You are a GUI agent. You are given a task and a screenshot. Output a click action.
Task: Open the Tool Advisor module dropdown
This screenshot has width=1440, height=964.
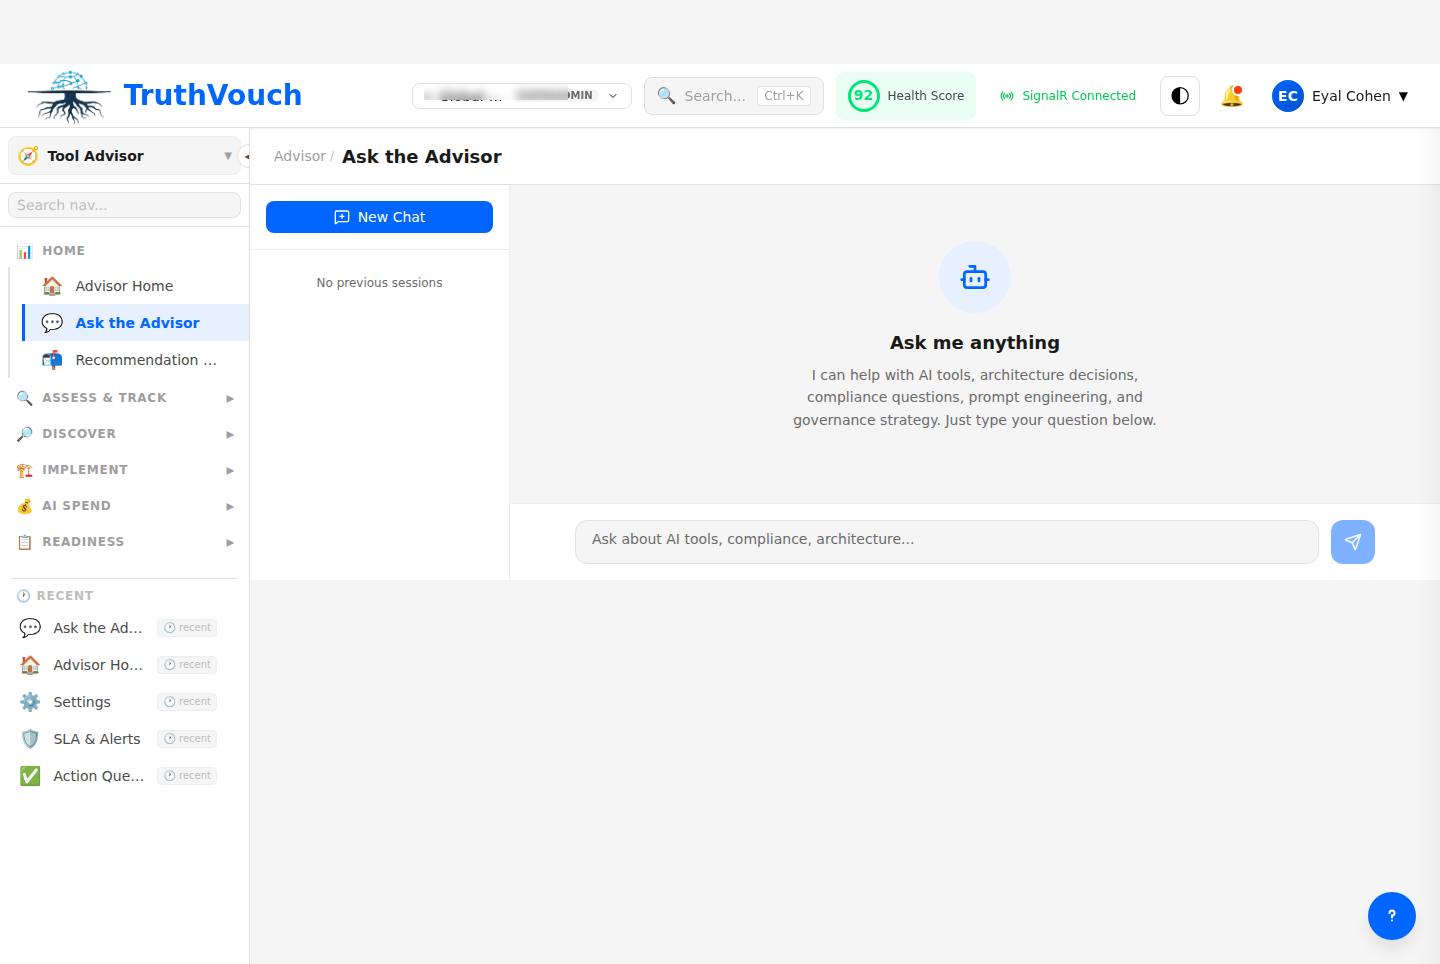point(124,156)
